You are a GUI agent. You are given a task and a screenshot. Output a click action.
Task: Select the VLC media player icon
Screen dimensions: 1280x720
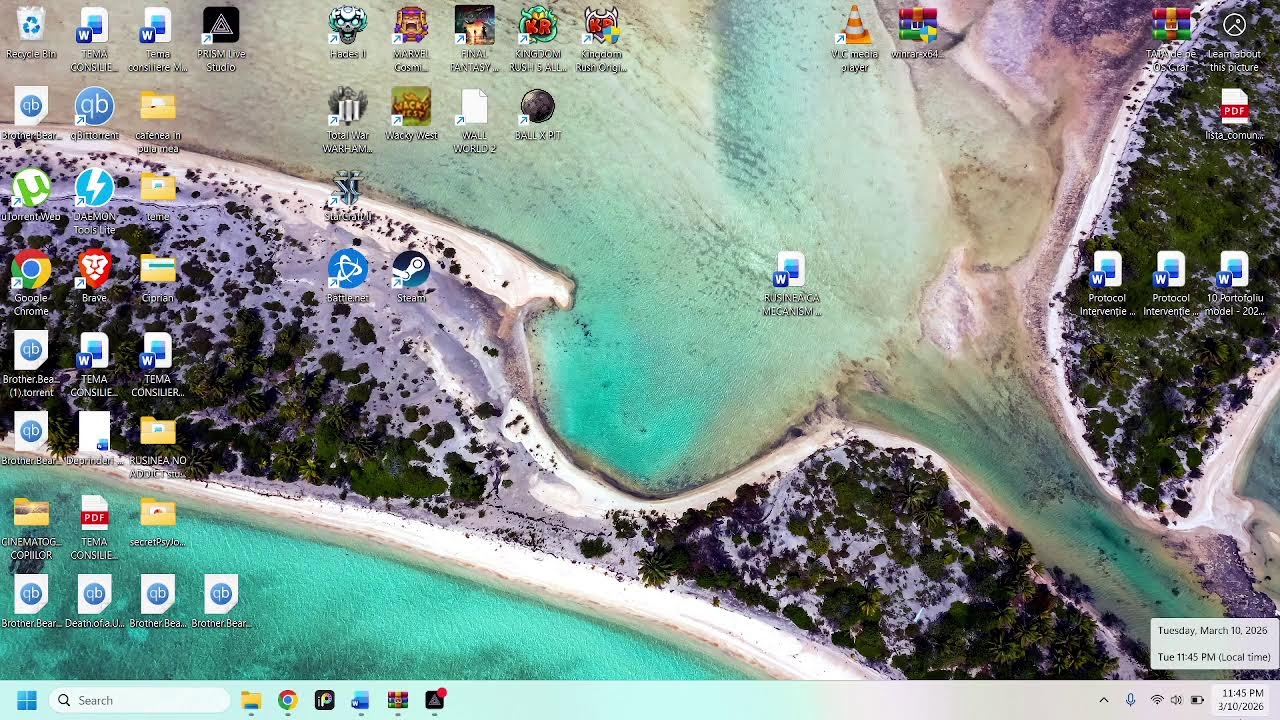pos(855,39)
